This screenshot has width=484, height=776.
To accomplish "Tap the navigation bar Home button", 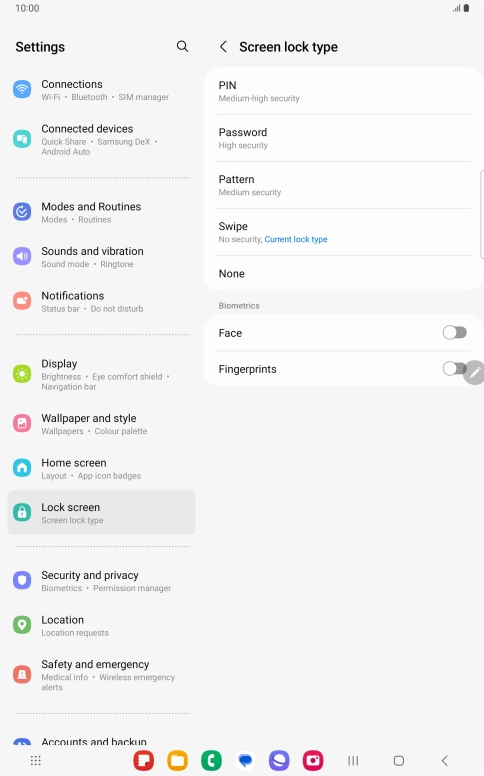I will point(399,761).
